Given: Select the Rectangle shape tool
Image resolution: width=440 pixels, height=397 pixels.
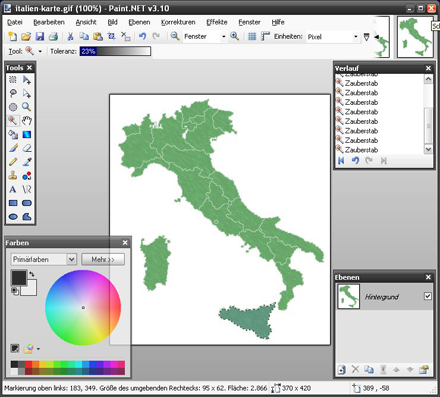Looking at the screenshot, I should [13, 203].
